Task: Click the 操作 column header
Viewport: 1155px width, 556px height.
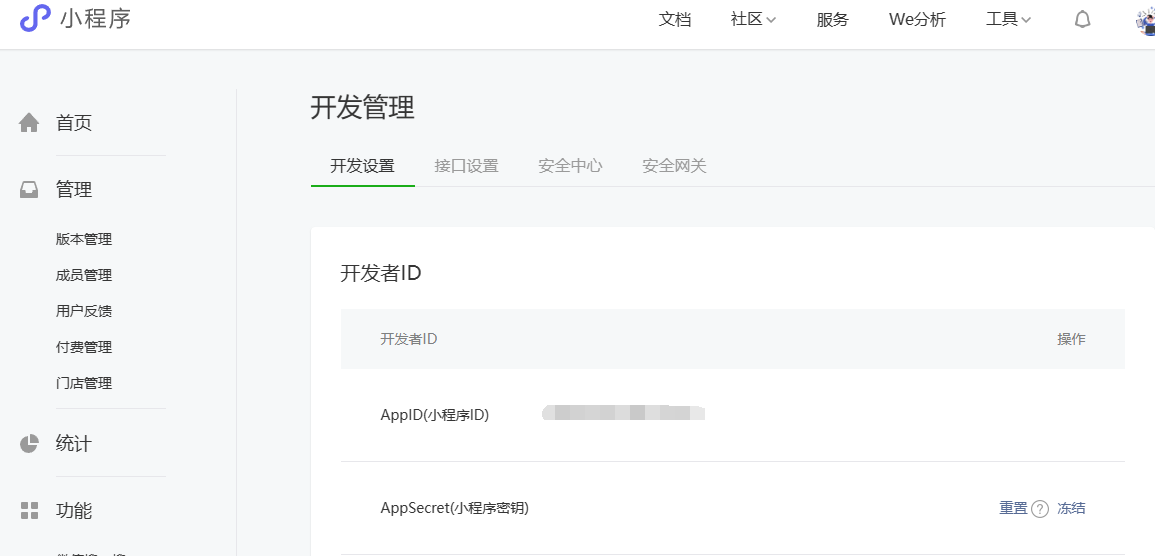Action: pos(1071,339)
